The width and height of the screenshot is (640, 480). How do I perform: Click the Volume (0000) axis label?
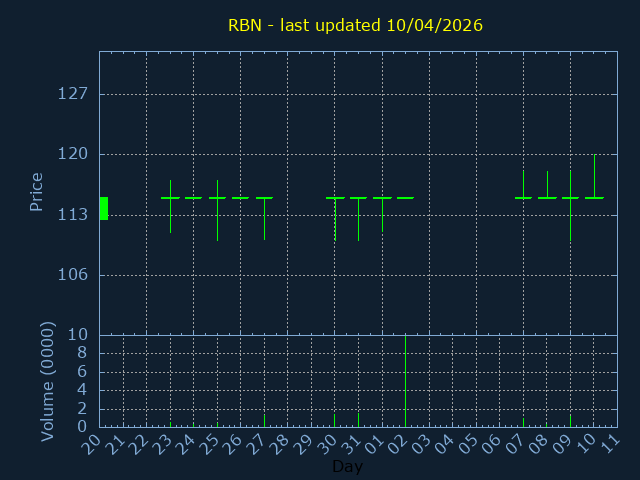pos(47,381)
